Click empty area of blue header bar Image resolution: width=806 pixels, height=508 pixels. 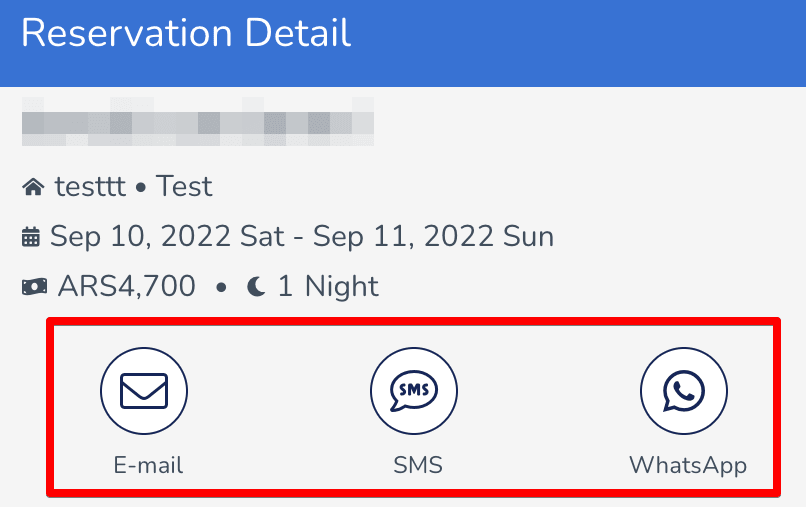point(576,41)
